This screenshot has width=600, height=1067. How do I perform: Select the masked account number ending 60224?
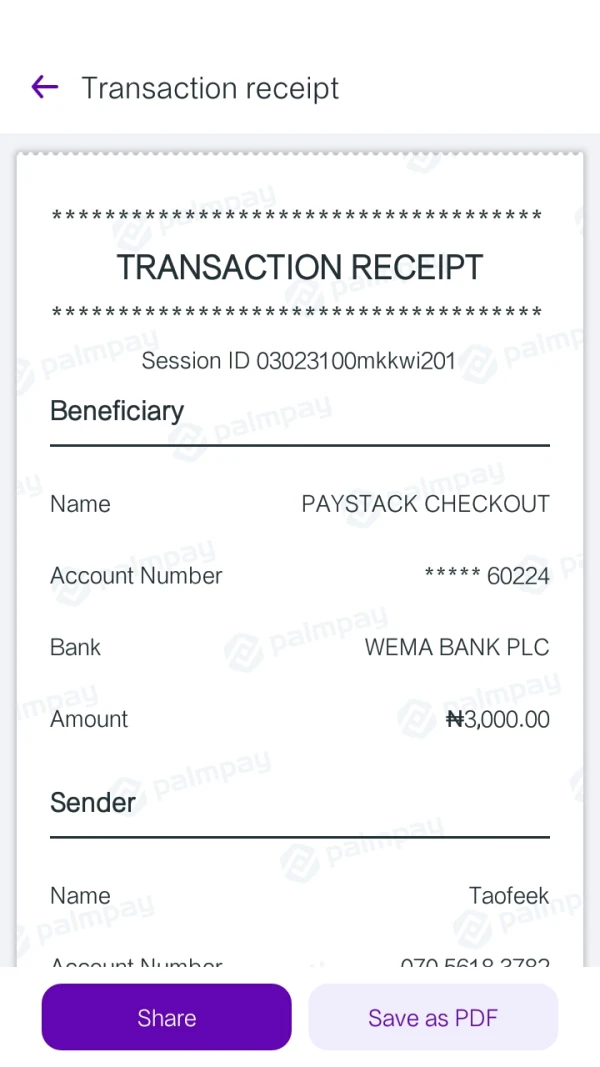pos(487,576)
